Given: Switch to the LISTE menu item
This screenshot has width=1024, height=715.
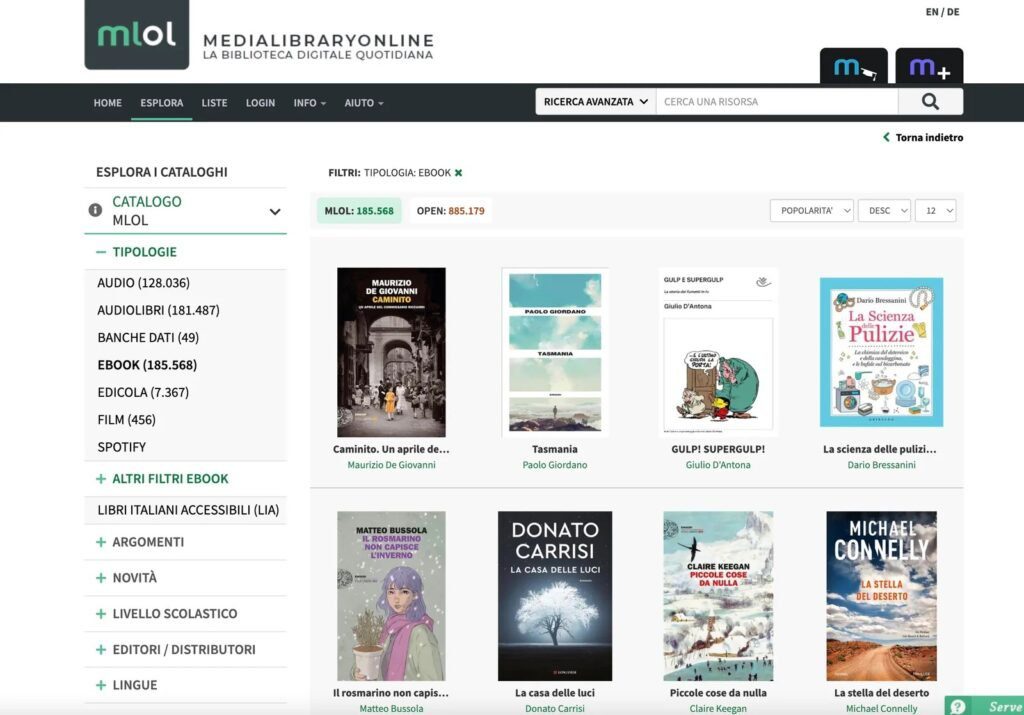Looking at the screenshot, I should coord(214,102).
